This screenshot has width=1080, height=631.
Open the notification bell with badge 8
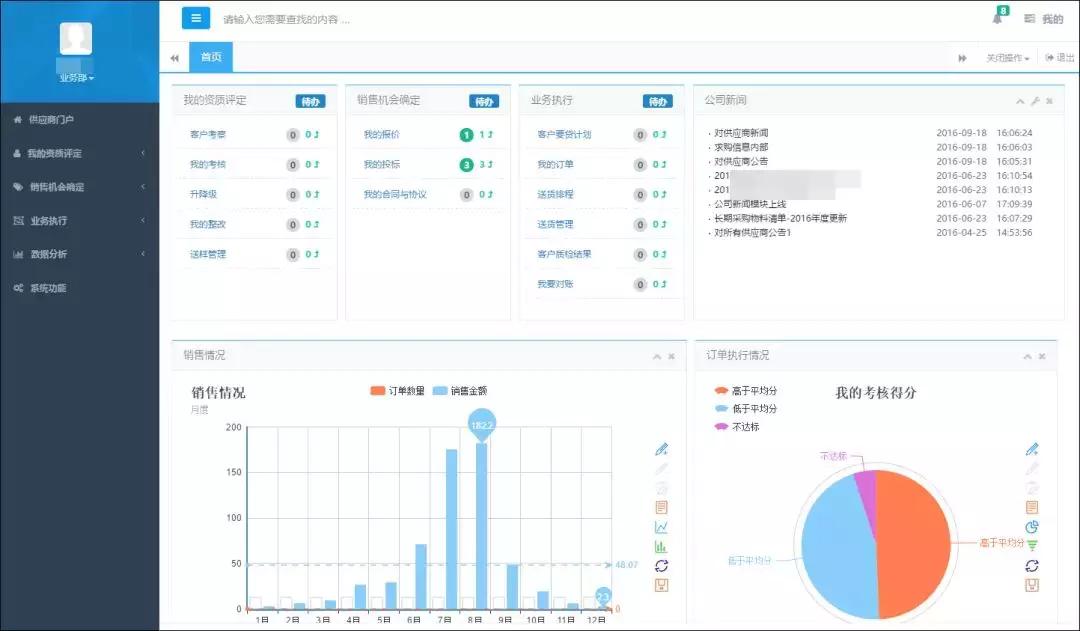997,18
